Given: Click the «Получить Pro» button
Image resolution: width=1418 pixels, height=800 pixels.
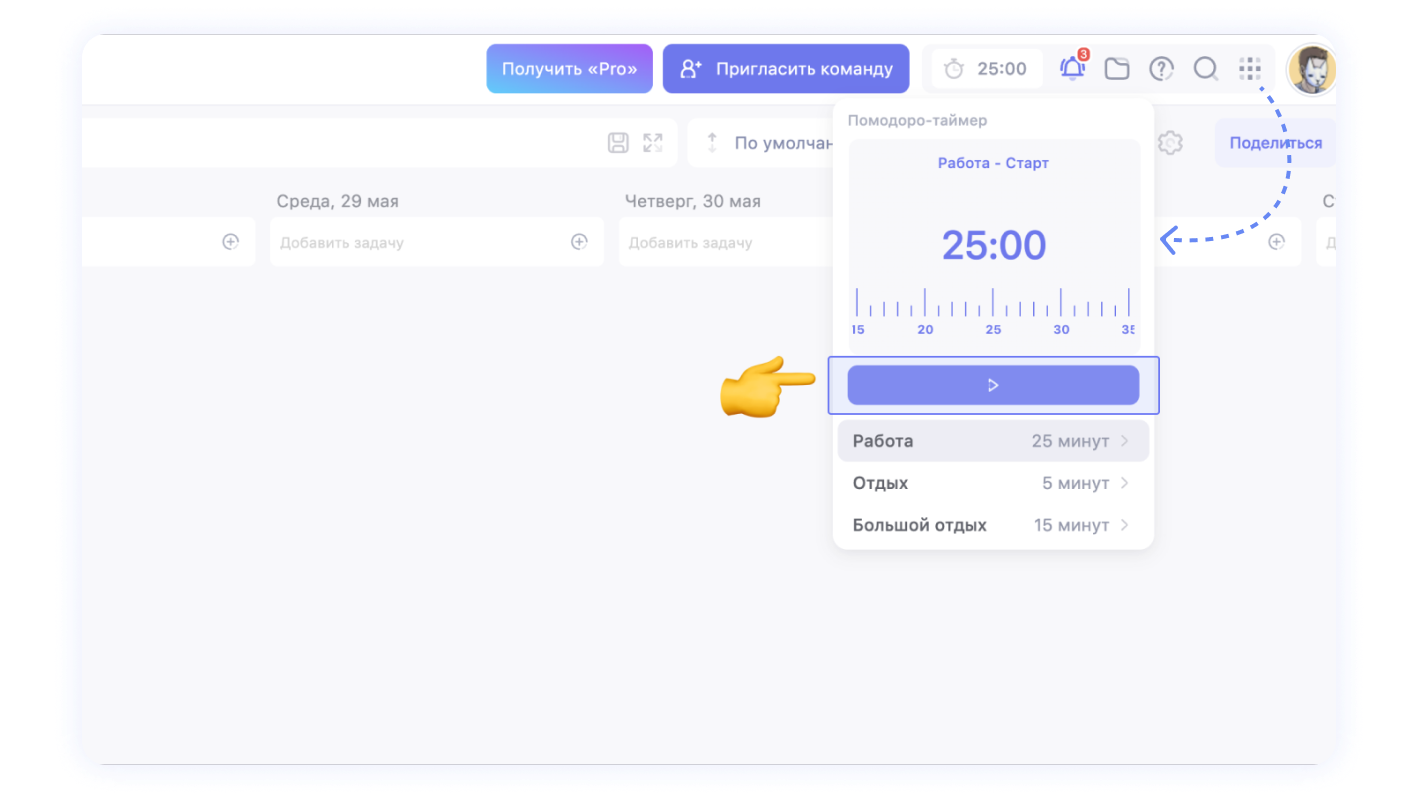Looking at the screenshot, I should (x=569, y=69).
